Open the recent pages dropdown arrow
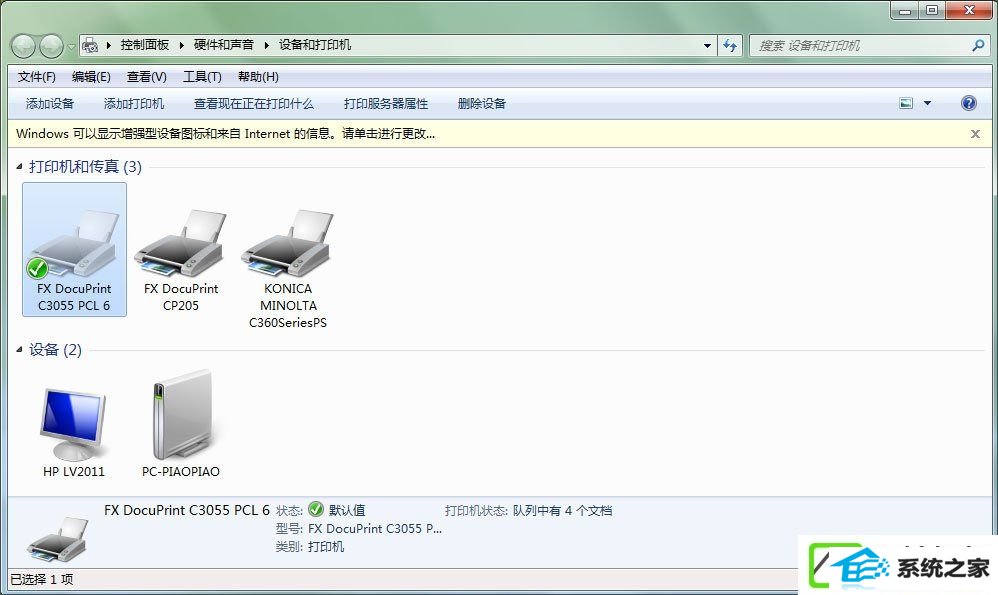Screen dimensions: 998x595 pyautogui.click(x=71, y=46)
